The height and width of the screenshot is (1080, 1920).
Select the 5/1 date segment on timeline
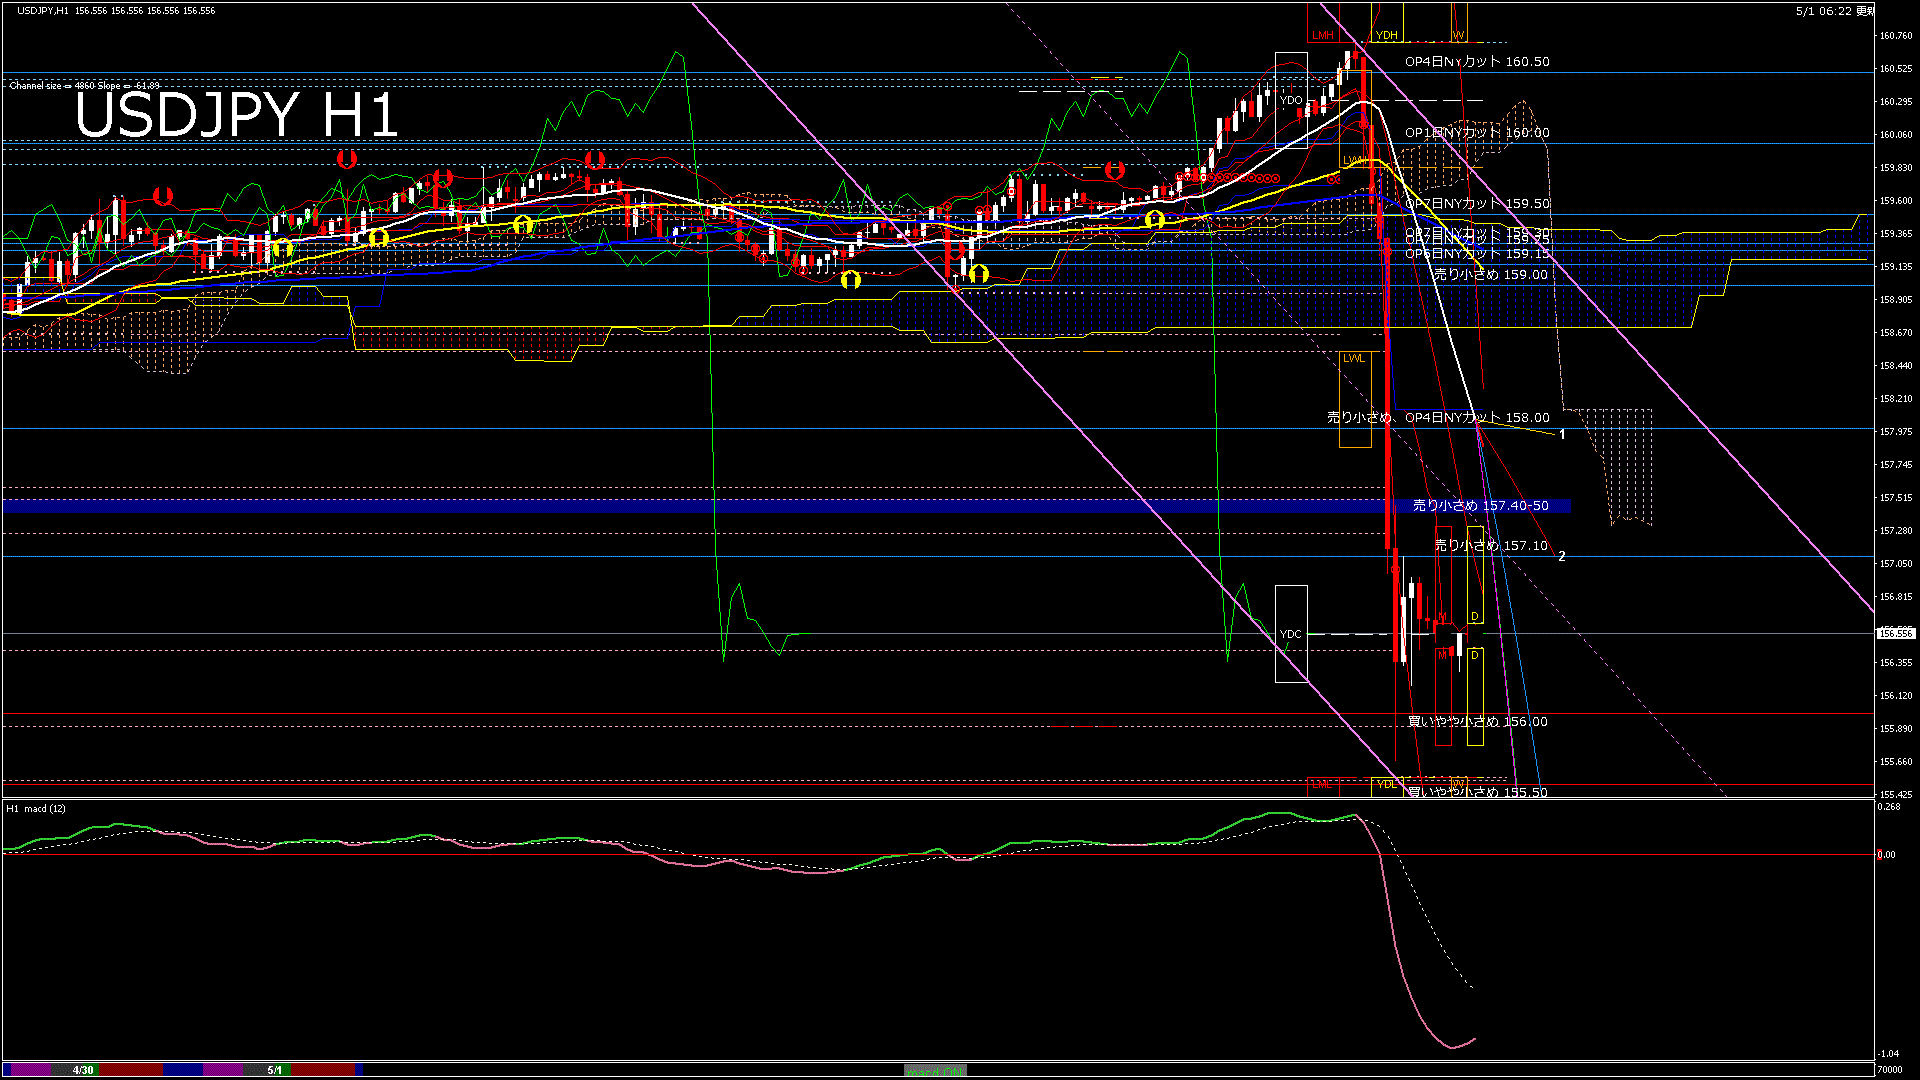[274, 1070]
